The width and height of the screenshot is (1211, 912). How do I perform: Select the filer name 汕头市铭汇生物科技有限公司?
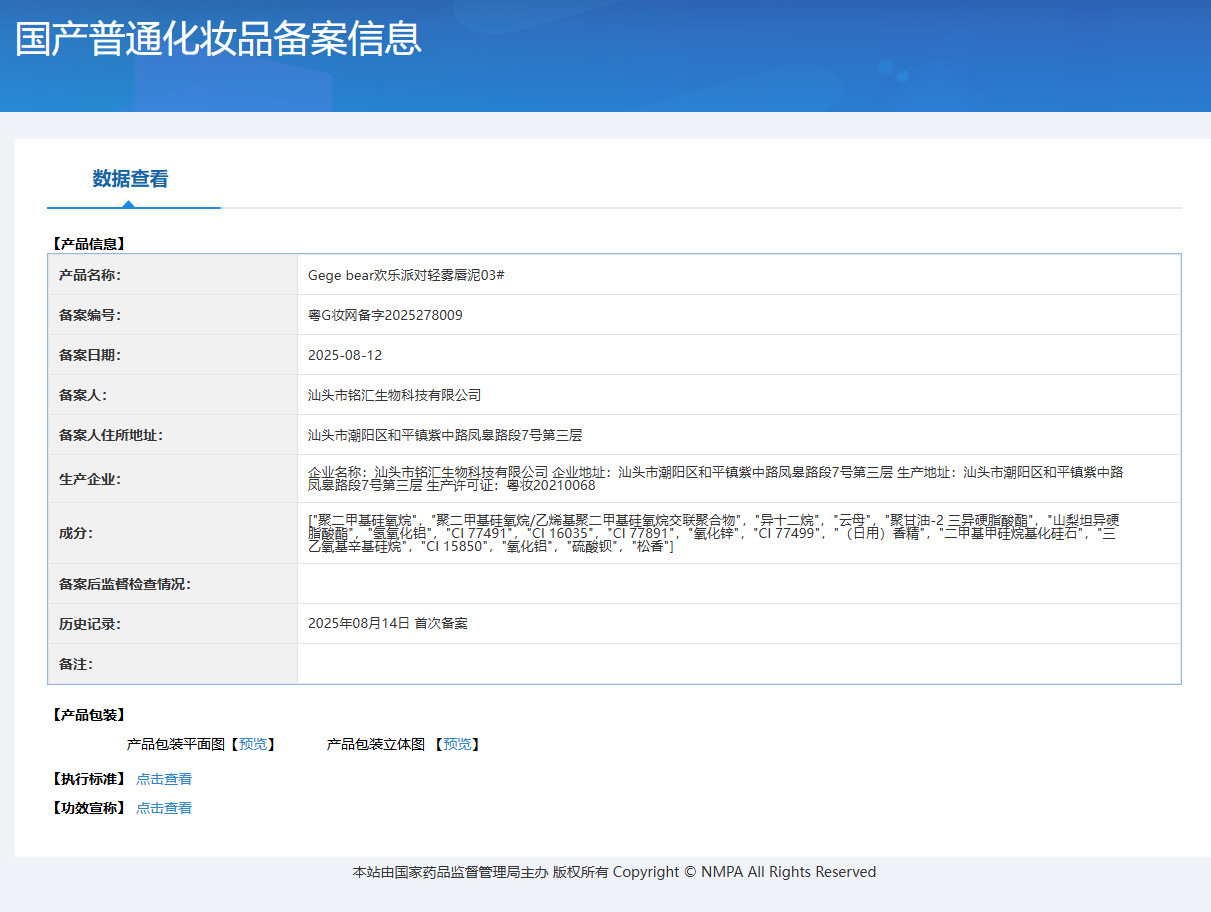click(395, 395)
